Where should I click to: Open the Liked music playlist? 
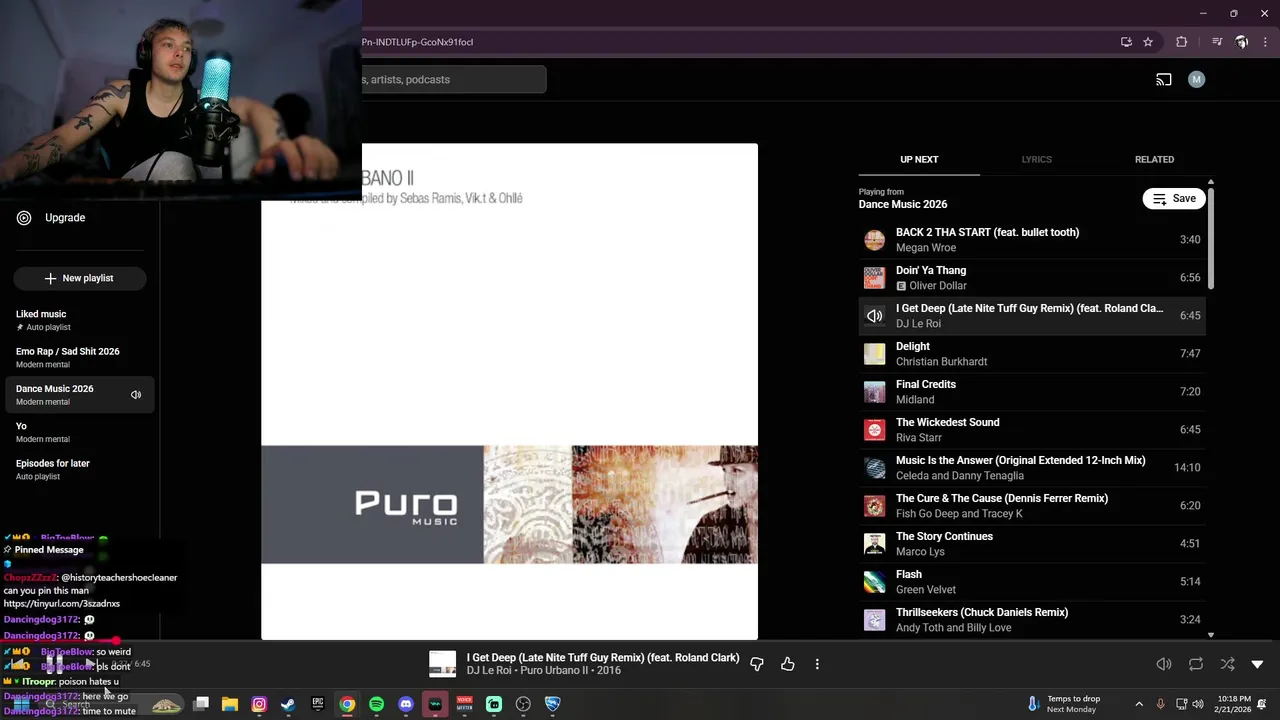pos(80,320)
